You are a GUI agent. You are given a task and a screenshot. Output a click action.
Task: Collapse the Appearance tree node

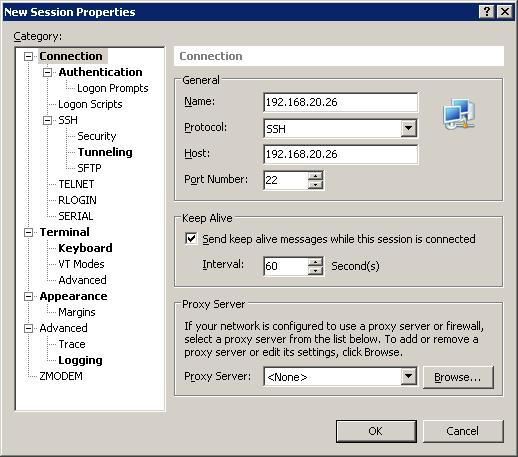point(29,296)
